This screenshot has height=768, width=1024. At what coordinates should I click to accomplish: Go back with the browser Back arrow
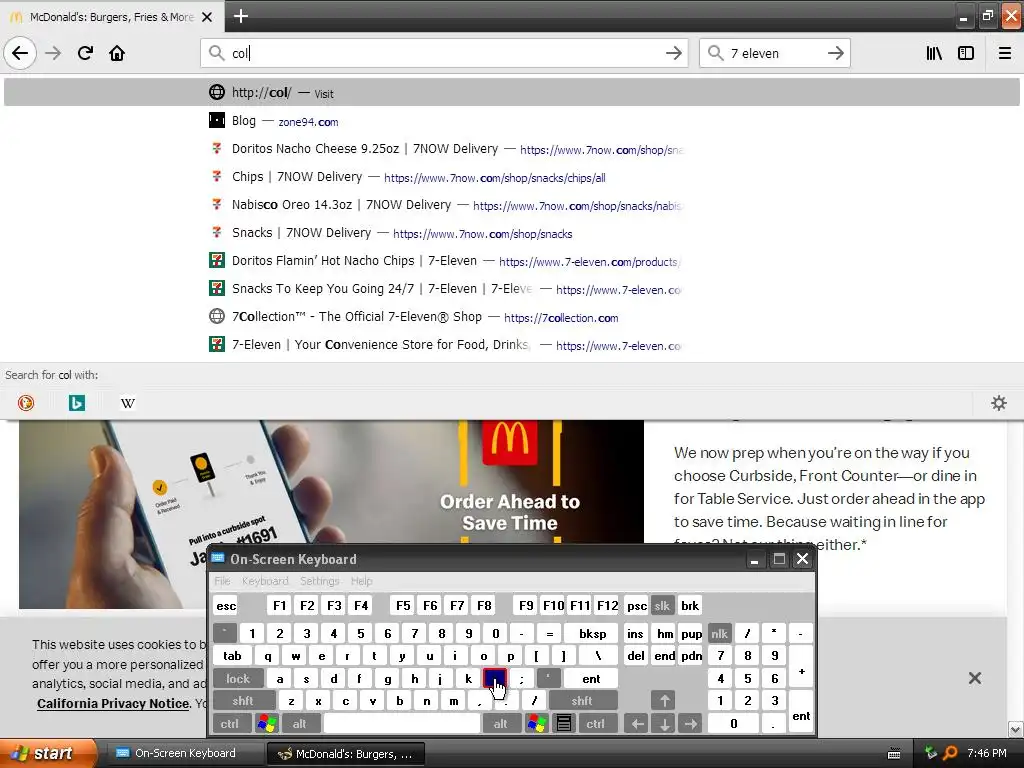pyautogui.click(x=20, y=53)
